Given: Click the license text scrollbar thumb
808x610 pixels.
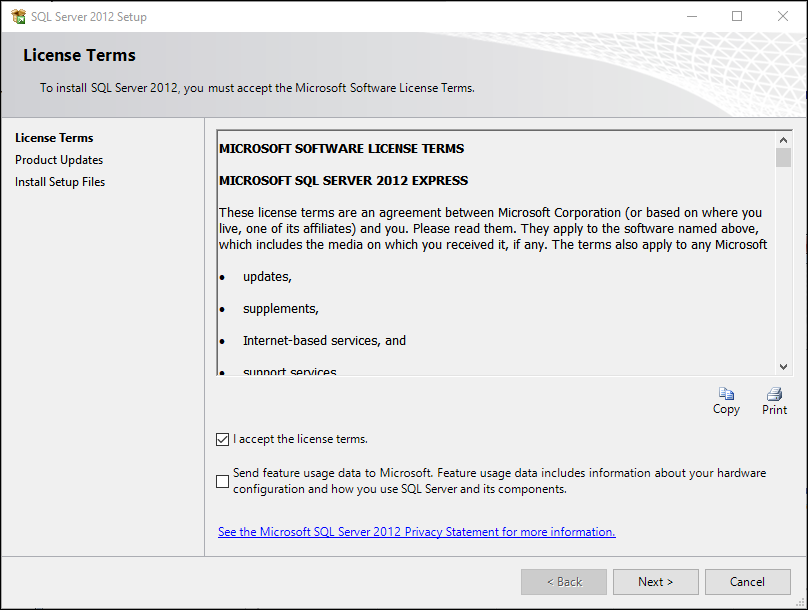Looking at the screenshot, I should (783, 158).
